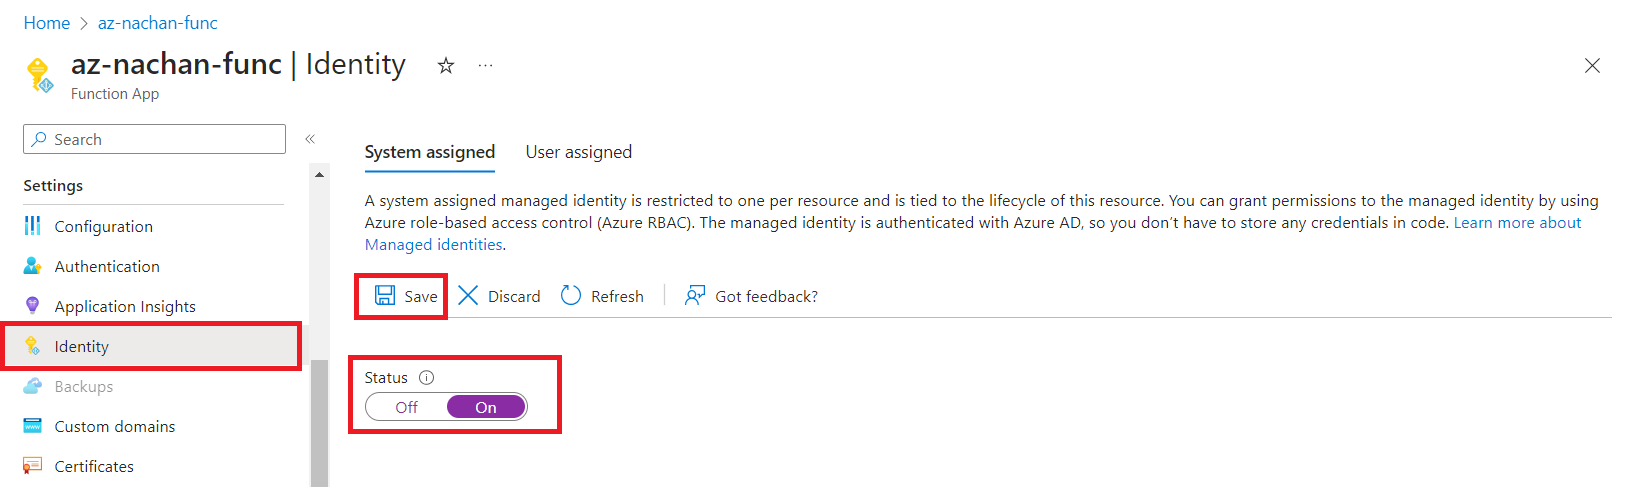Set Status toggle to On
The width and height of the screenshot is (1631, 487).
[x=486, y=407]
